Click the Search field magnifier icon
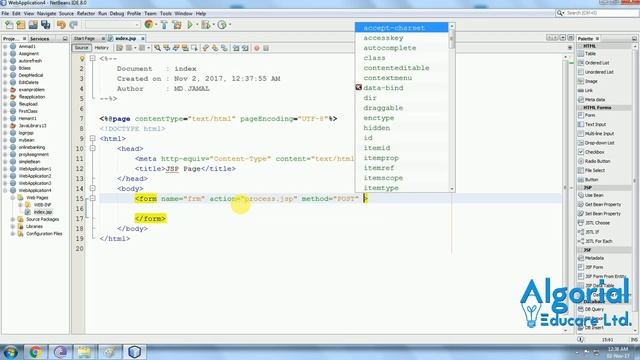The height and width of the screenshot is (360, 640). 560,13
